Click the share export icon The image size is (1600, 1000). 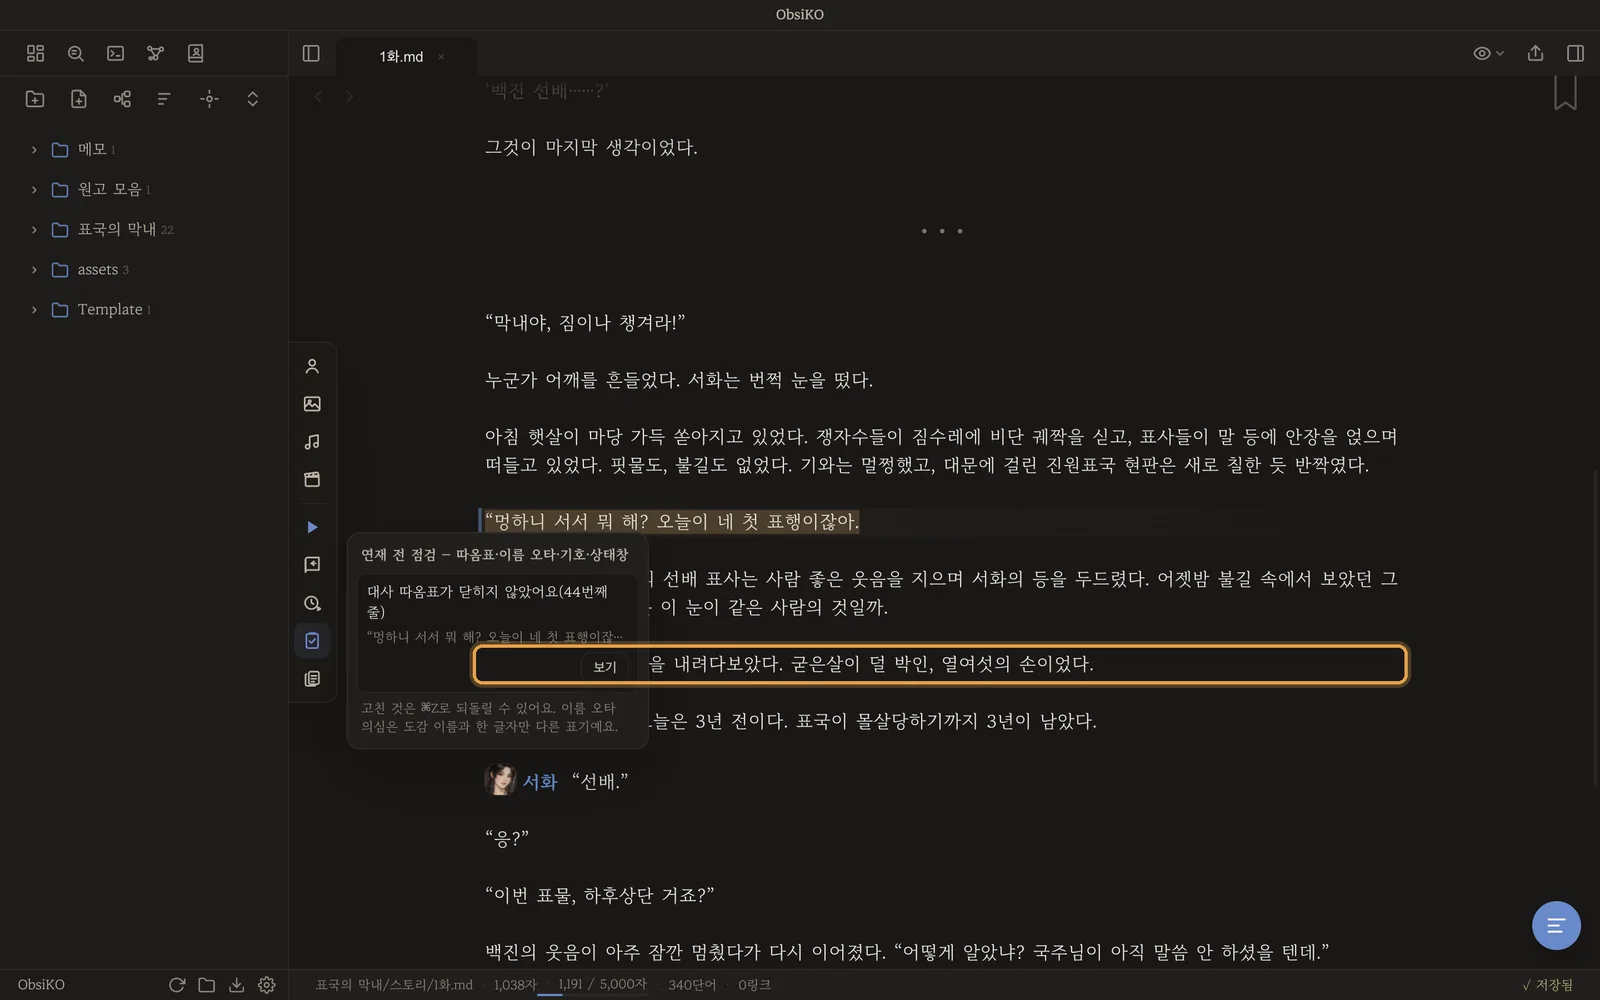point(1536,54)
